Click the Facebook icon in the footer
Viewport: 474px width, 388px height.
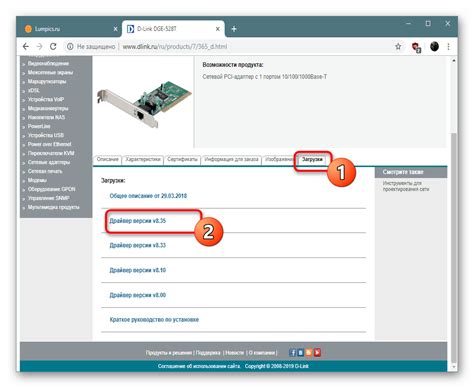click(x=292, y=352)
